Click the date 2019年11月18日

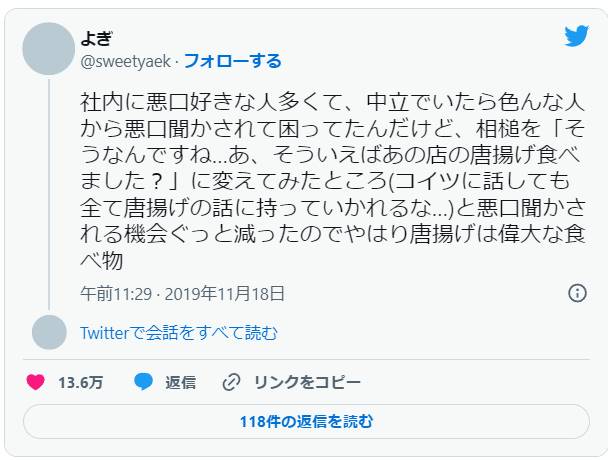(225, 294)
